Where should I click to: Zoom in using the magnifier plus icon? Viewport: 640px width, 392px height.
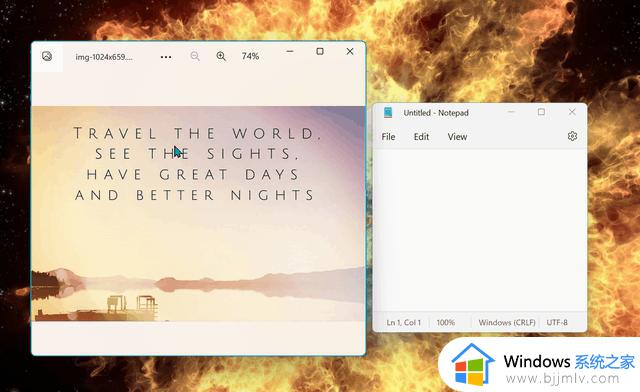click(x=221, y=56)
